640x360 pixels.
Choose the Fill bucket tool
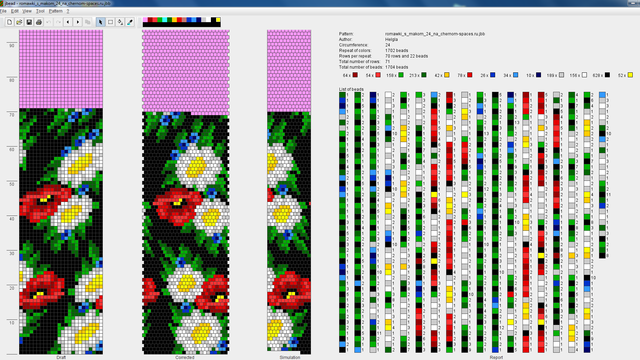click(x=120, y=22)
